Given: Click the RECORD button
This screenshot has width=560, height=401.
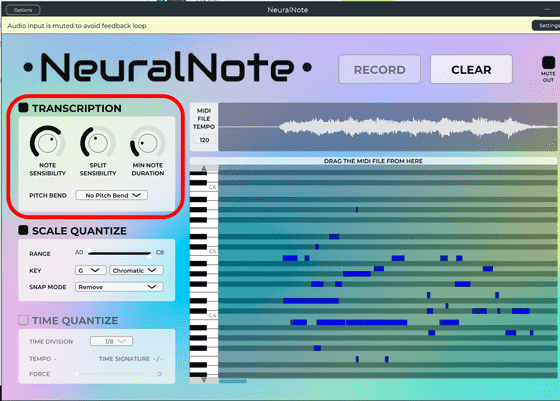Looking at the screenshot, I should (379, 69).
